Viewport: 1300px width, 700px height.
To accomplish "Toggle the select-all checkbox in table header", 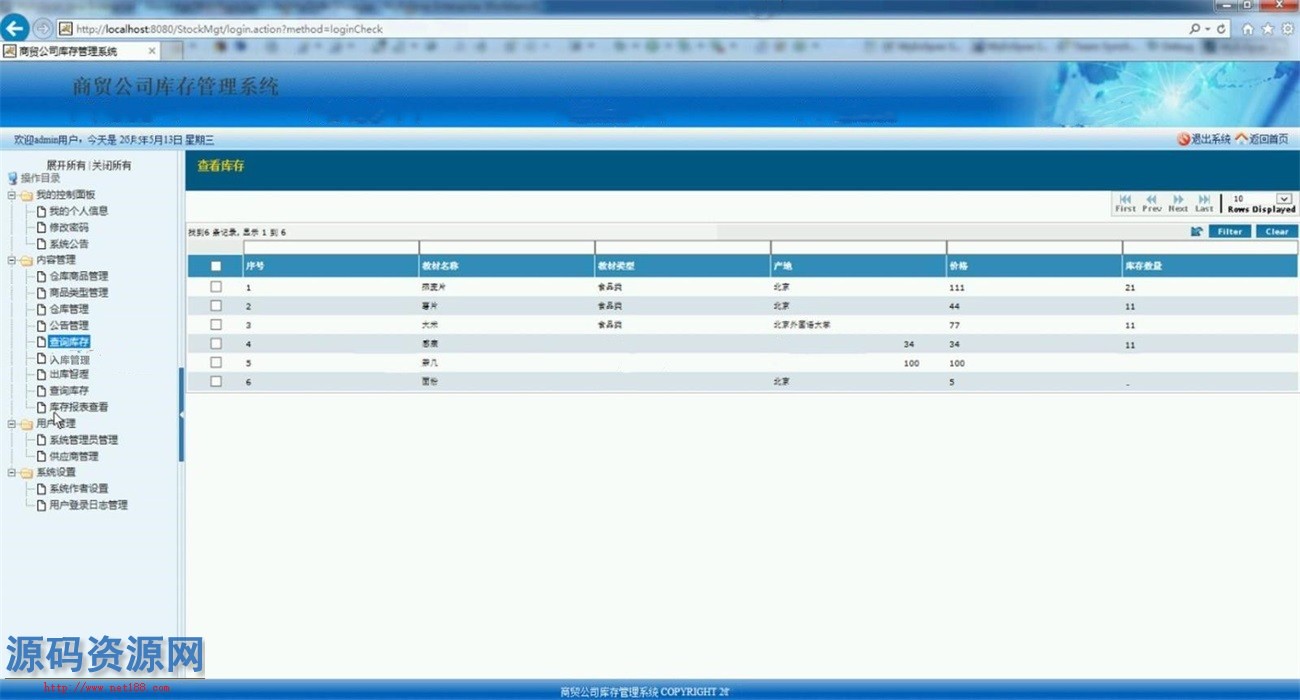I will click(x=216, y=266).
